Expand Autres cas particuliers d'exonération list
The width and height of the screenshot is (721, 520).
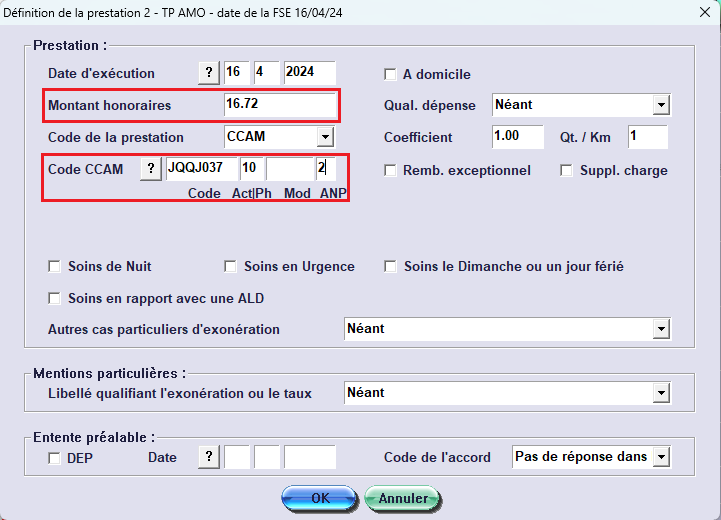point(660,329)
